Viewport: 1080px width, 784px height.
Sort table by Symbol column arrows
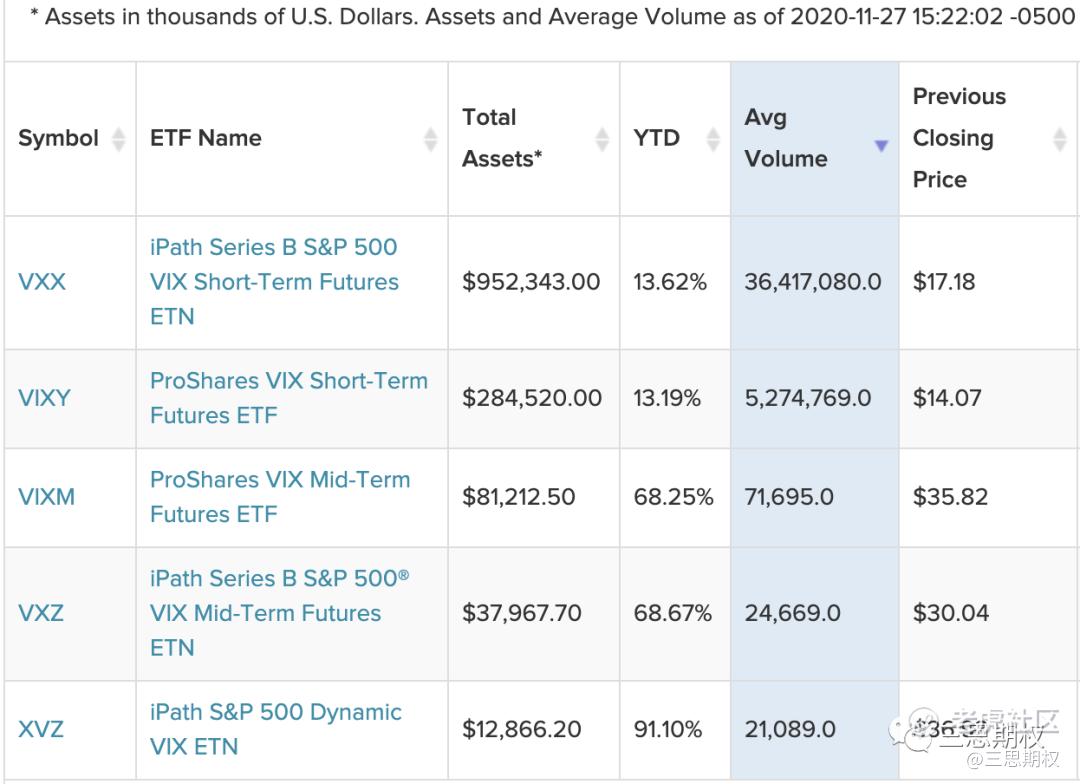[x=119, y=139]
